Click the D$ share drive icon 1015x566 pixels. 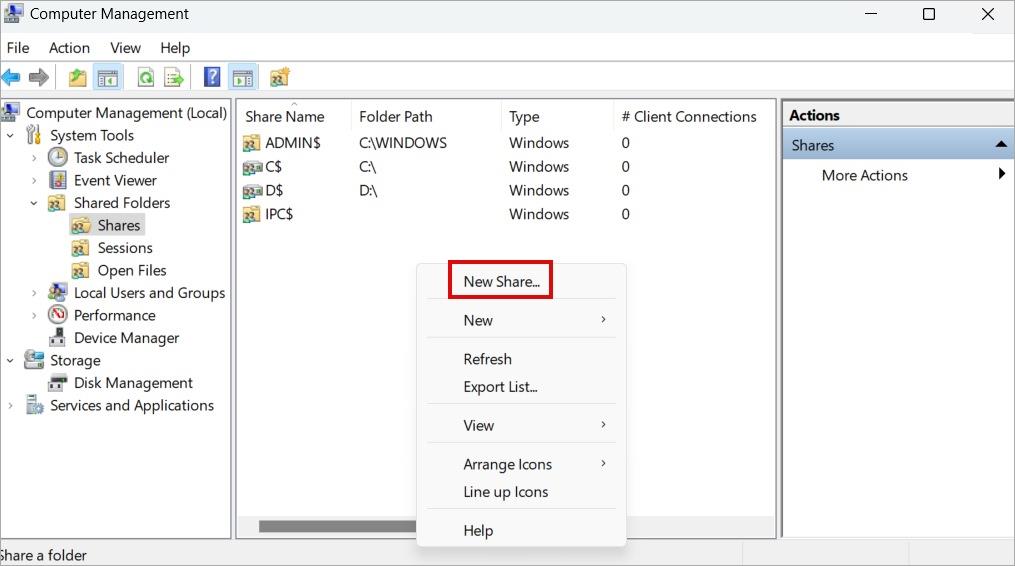(252, 191)
